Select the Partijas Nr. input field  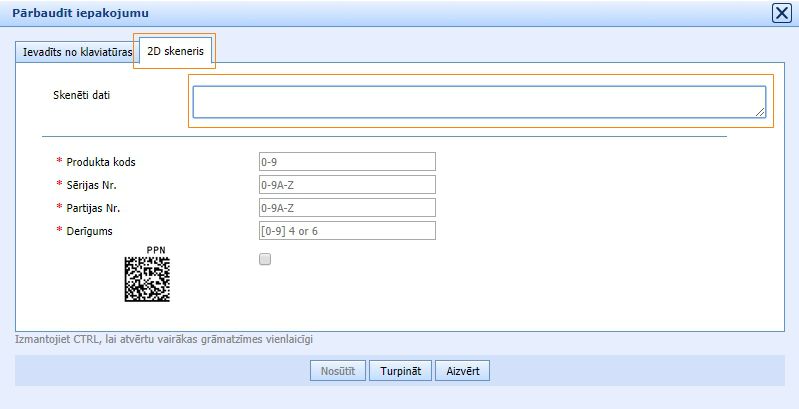tap(346, 208)
